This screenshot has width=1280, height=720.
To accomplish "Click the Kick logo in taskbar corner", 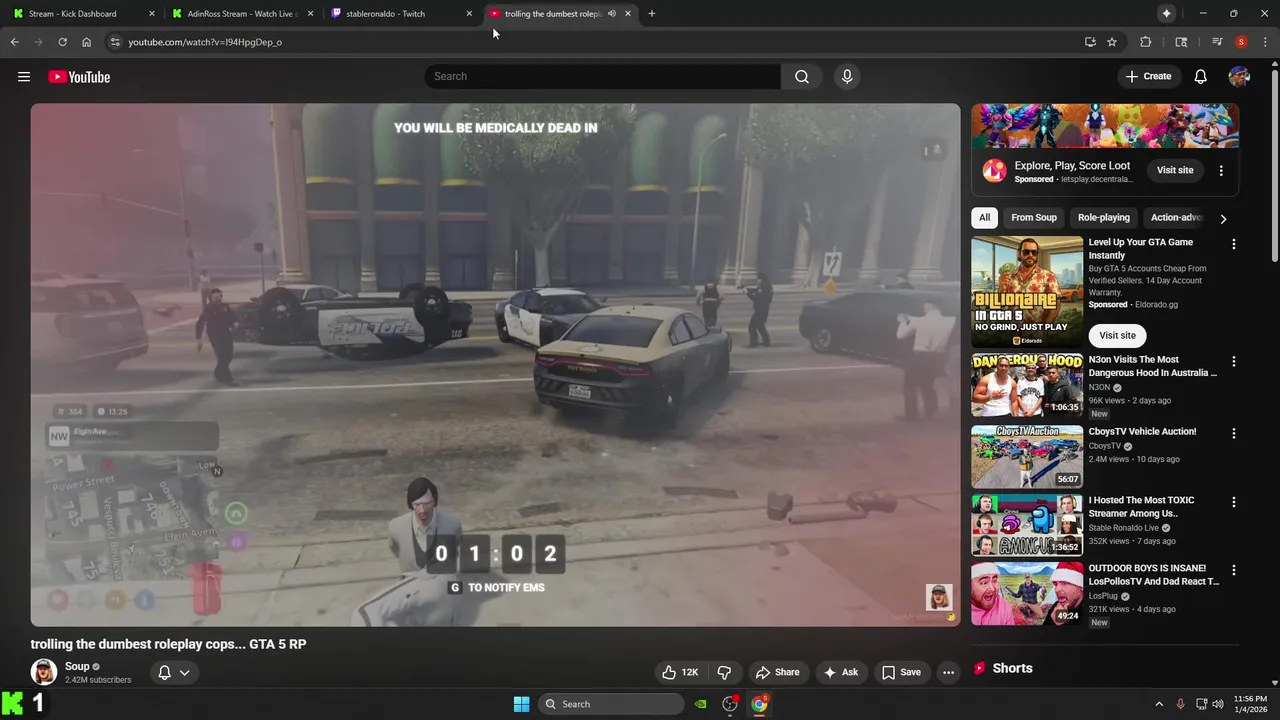I will point(12,704).
